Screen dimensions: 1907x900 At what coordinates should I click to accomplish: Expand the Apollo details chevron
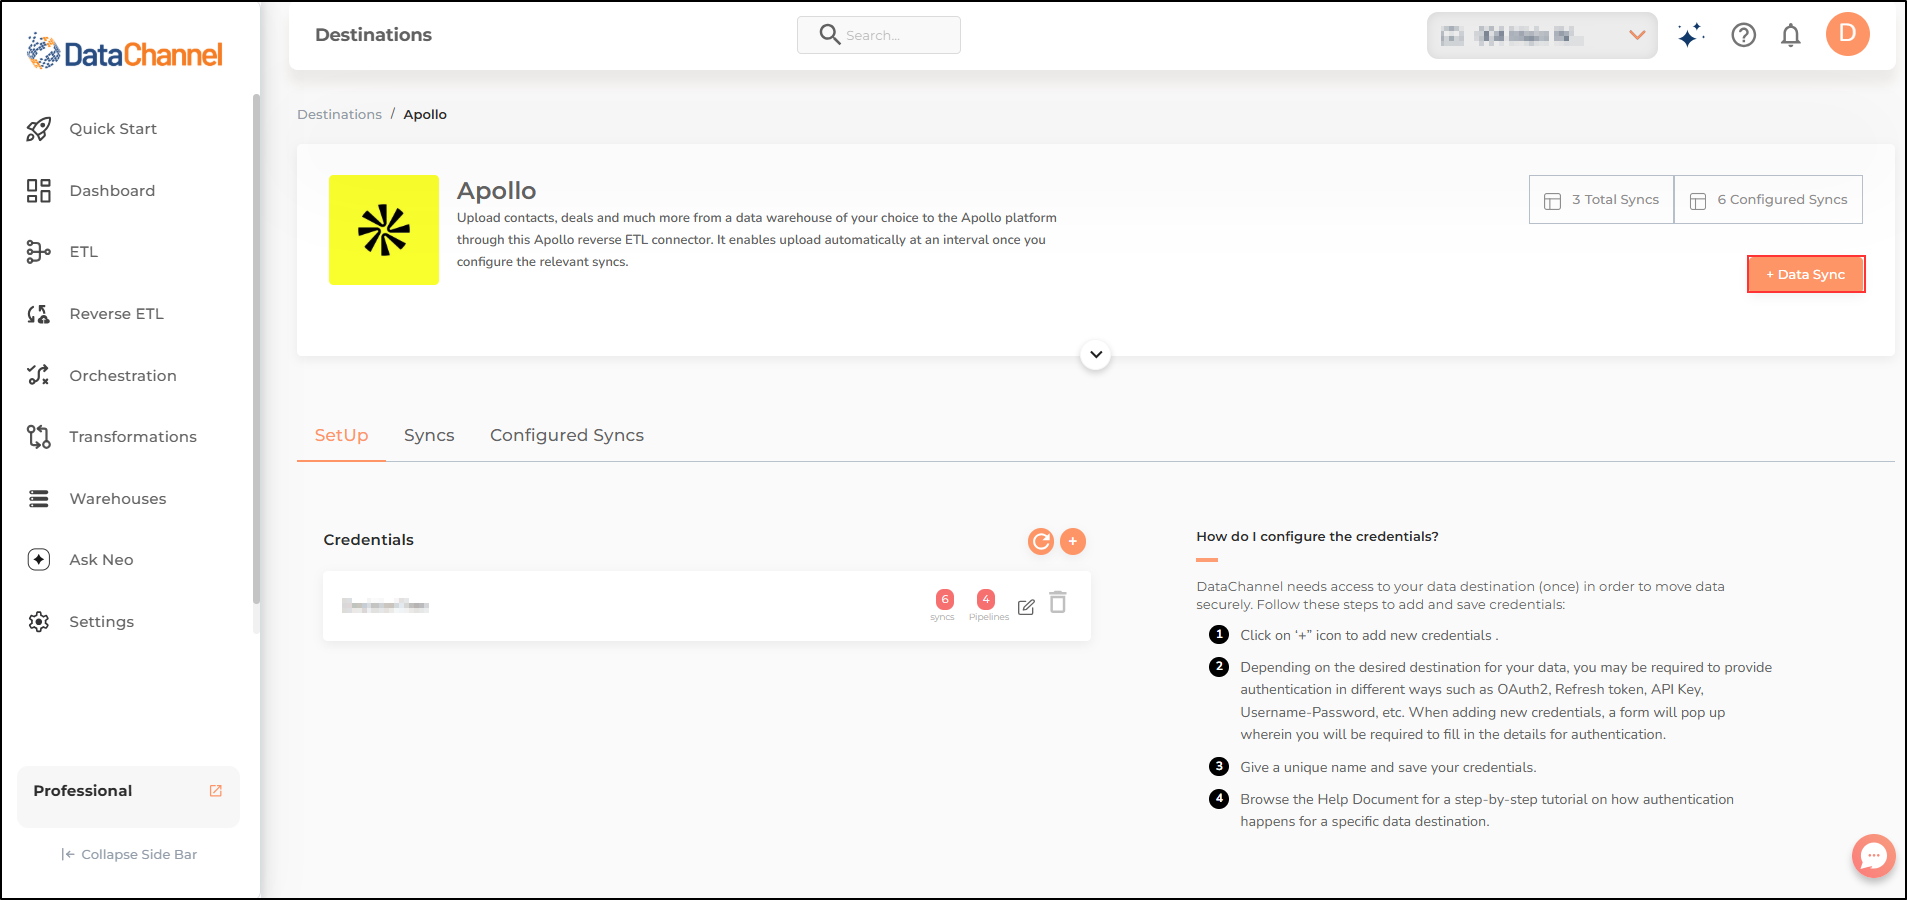pos(1096,355)
